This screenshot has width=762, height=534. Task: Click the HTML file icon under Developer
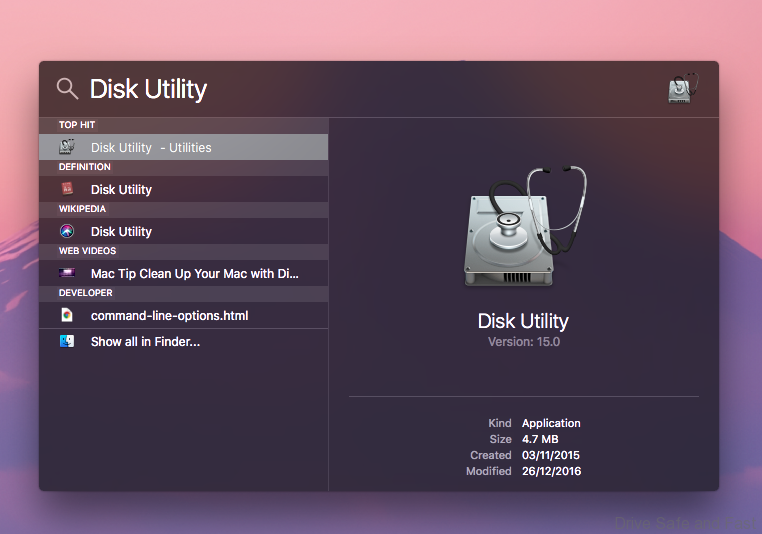(67, 315)
